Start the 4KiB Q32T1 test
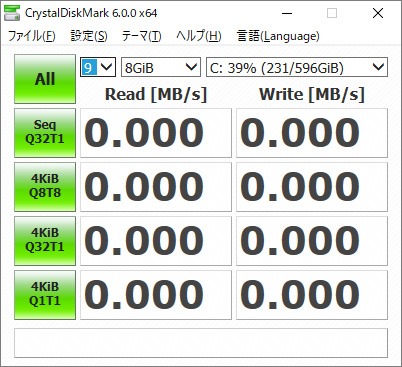The height and width of the screenshot is (367, 402). (45, 241)
